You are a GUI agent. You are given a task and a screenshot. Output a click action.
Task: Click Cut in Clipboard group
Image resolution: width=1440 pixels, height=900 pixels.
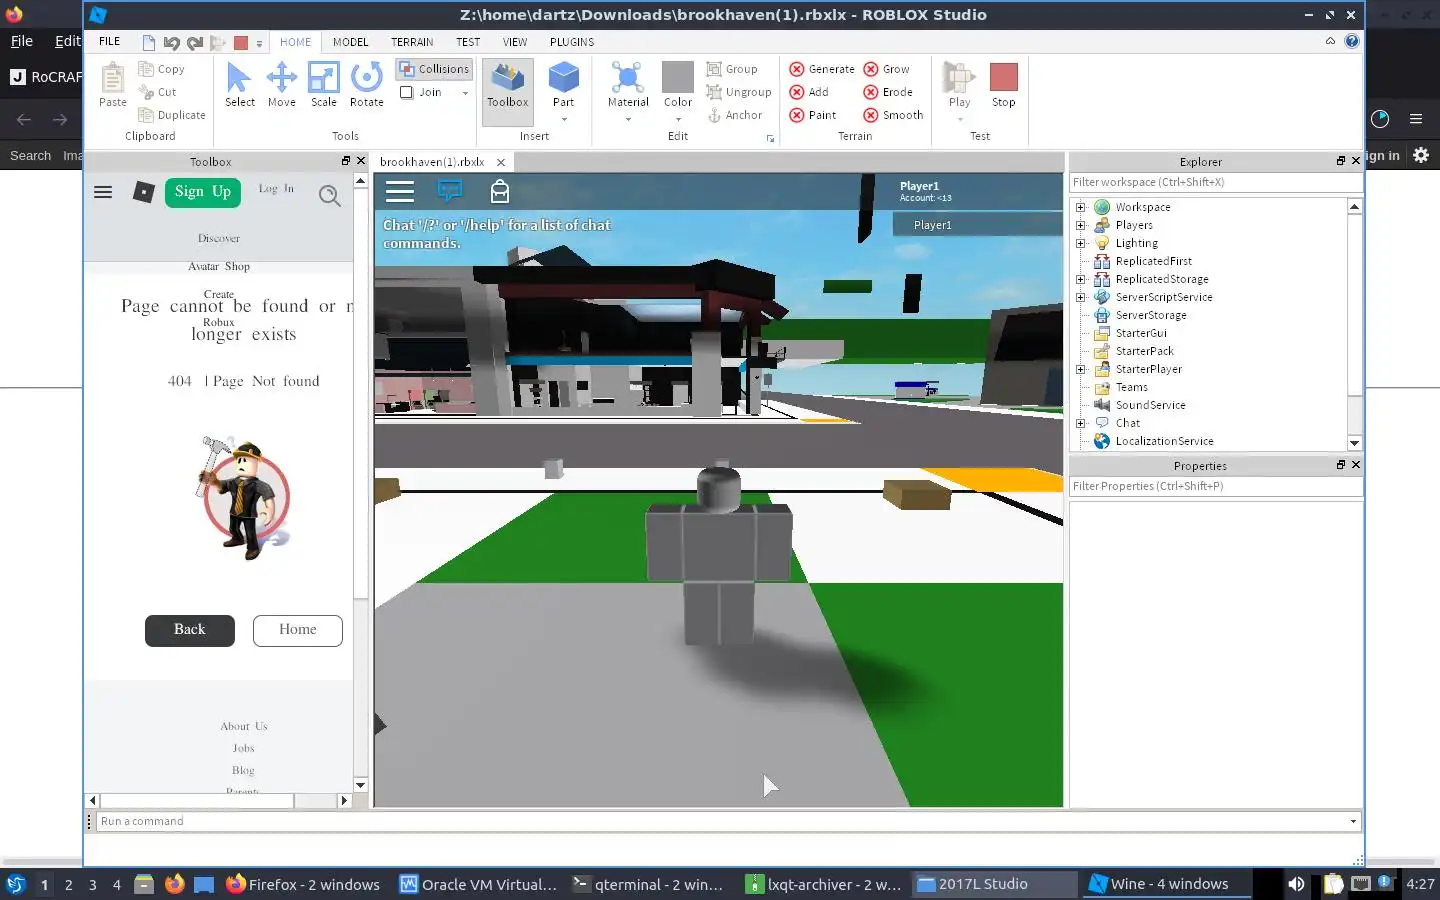click(158, 92)
